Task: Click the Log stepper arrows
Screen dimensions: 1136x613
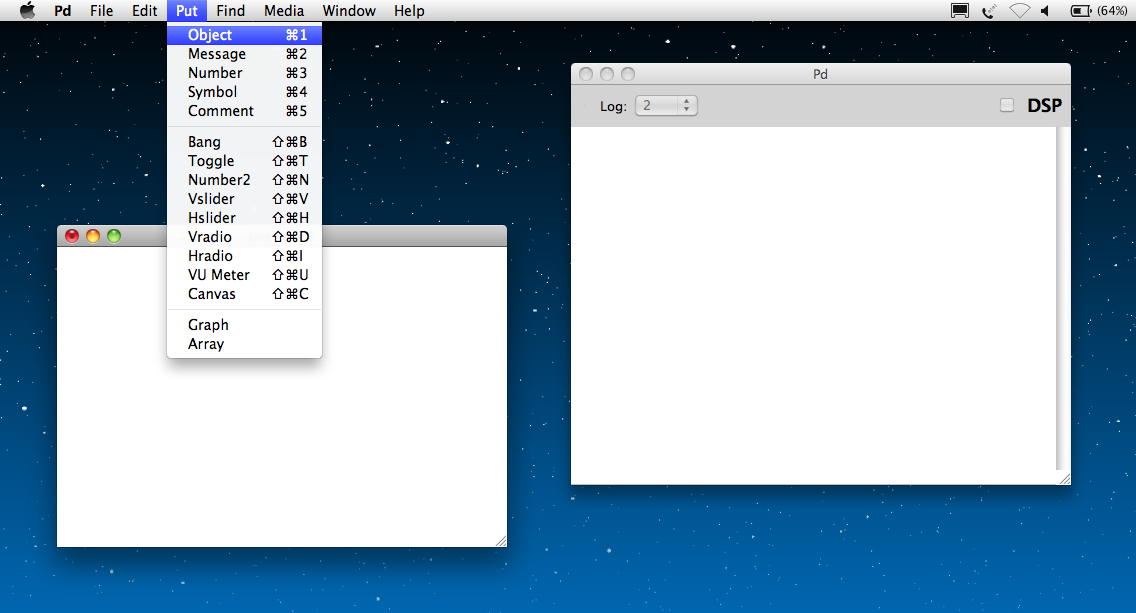Action: (x=686, y=106)
